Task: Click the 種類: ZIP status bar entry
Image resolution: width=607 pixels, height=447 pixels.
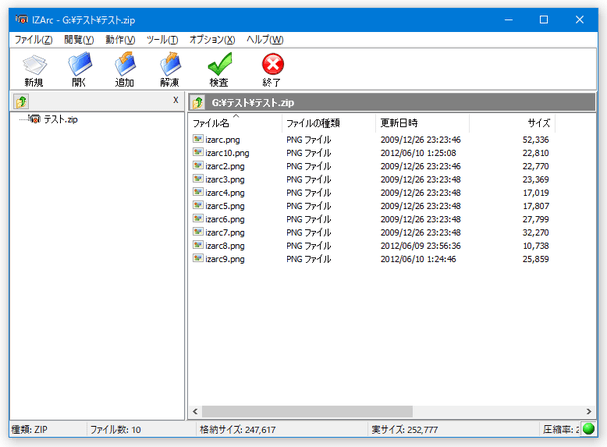Action: [29, 430]
